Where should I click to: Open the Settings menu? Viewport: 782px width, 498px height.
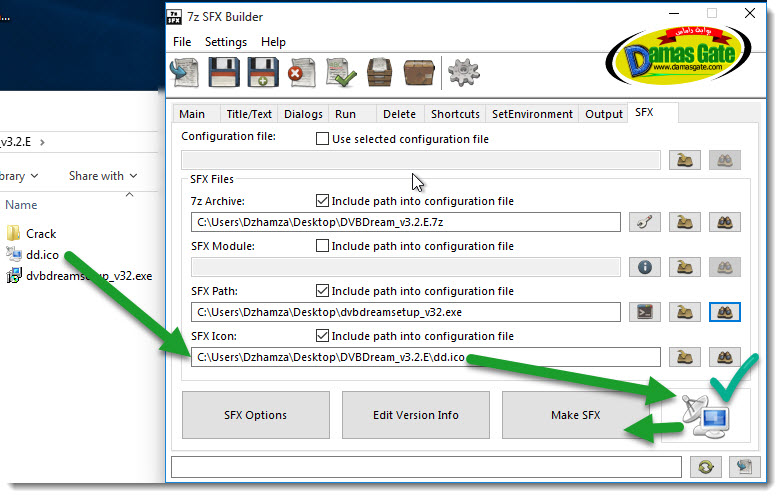(226, 42)
